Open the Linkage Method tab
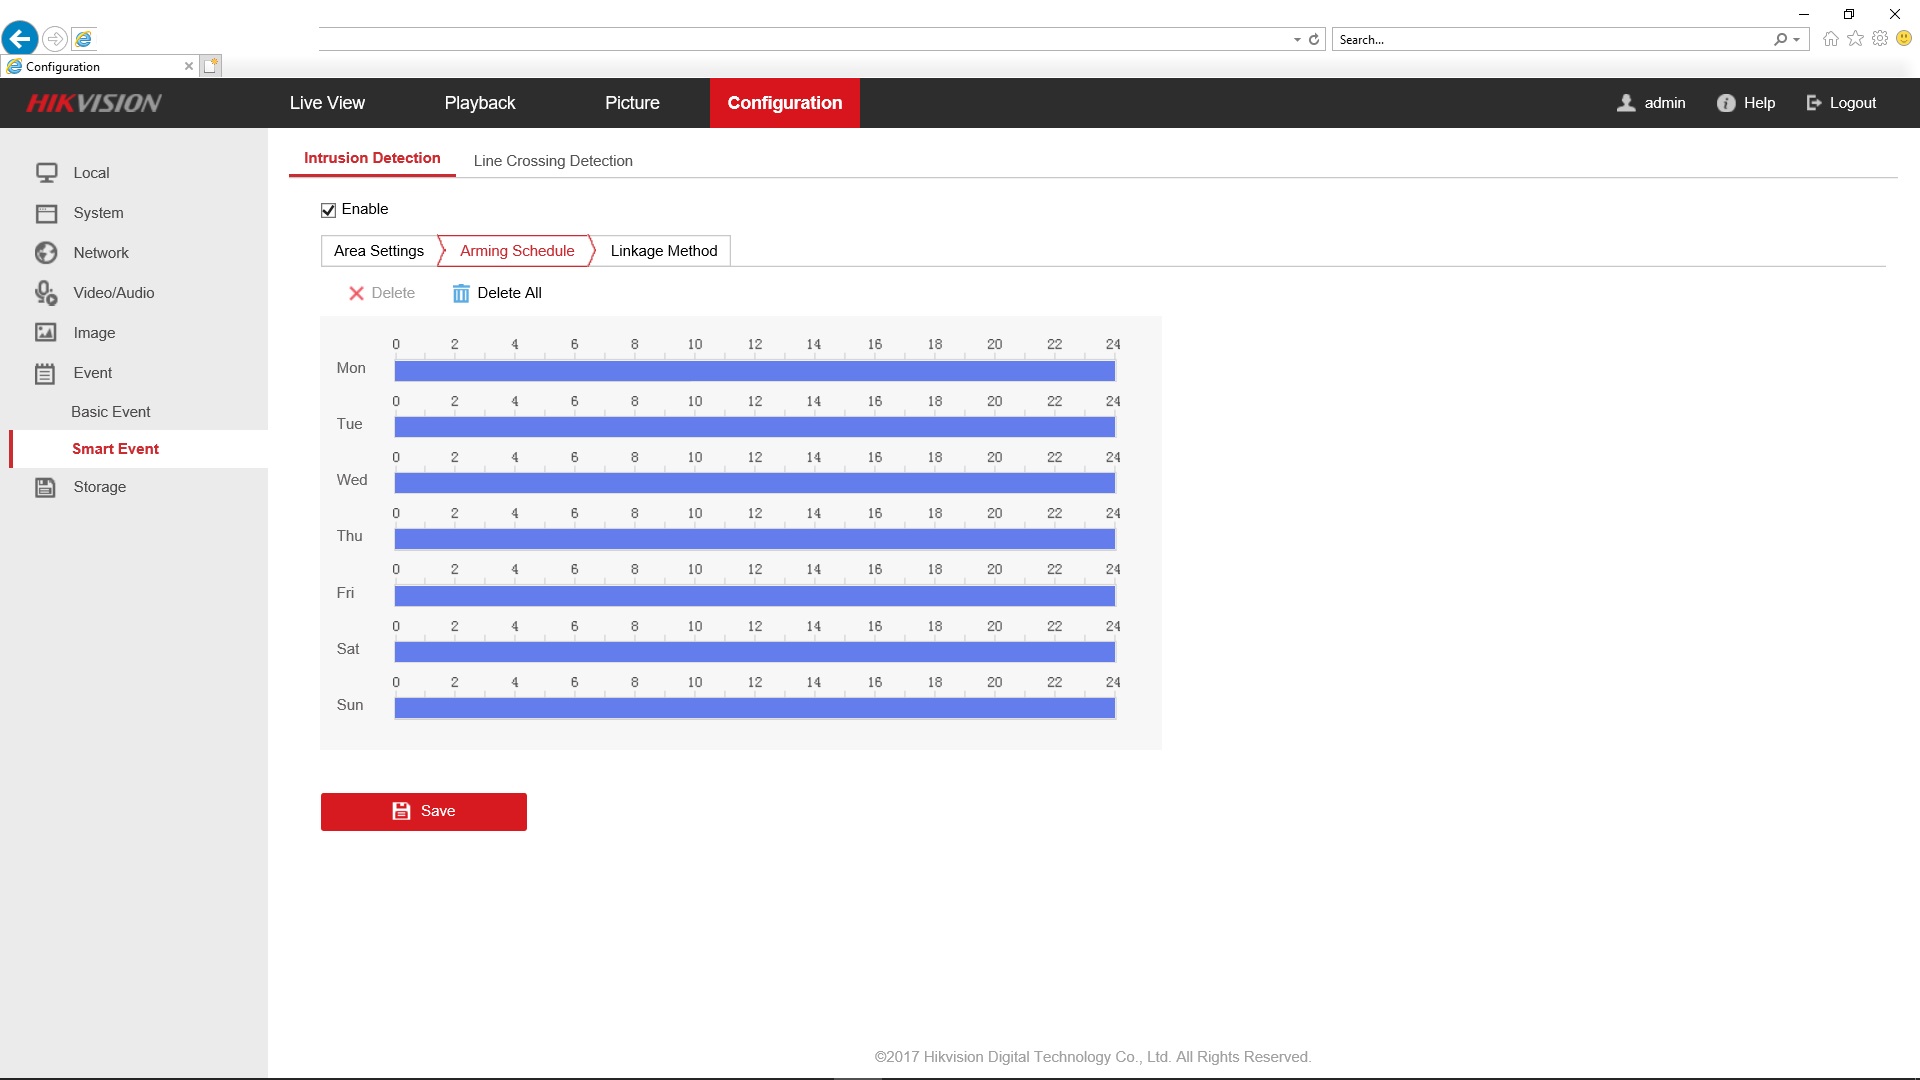Viewport: 1920px width, 1080px height. click(664, 251)
